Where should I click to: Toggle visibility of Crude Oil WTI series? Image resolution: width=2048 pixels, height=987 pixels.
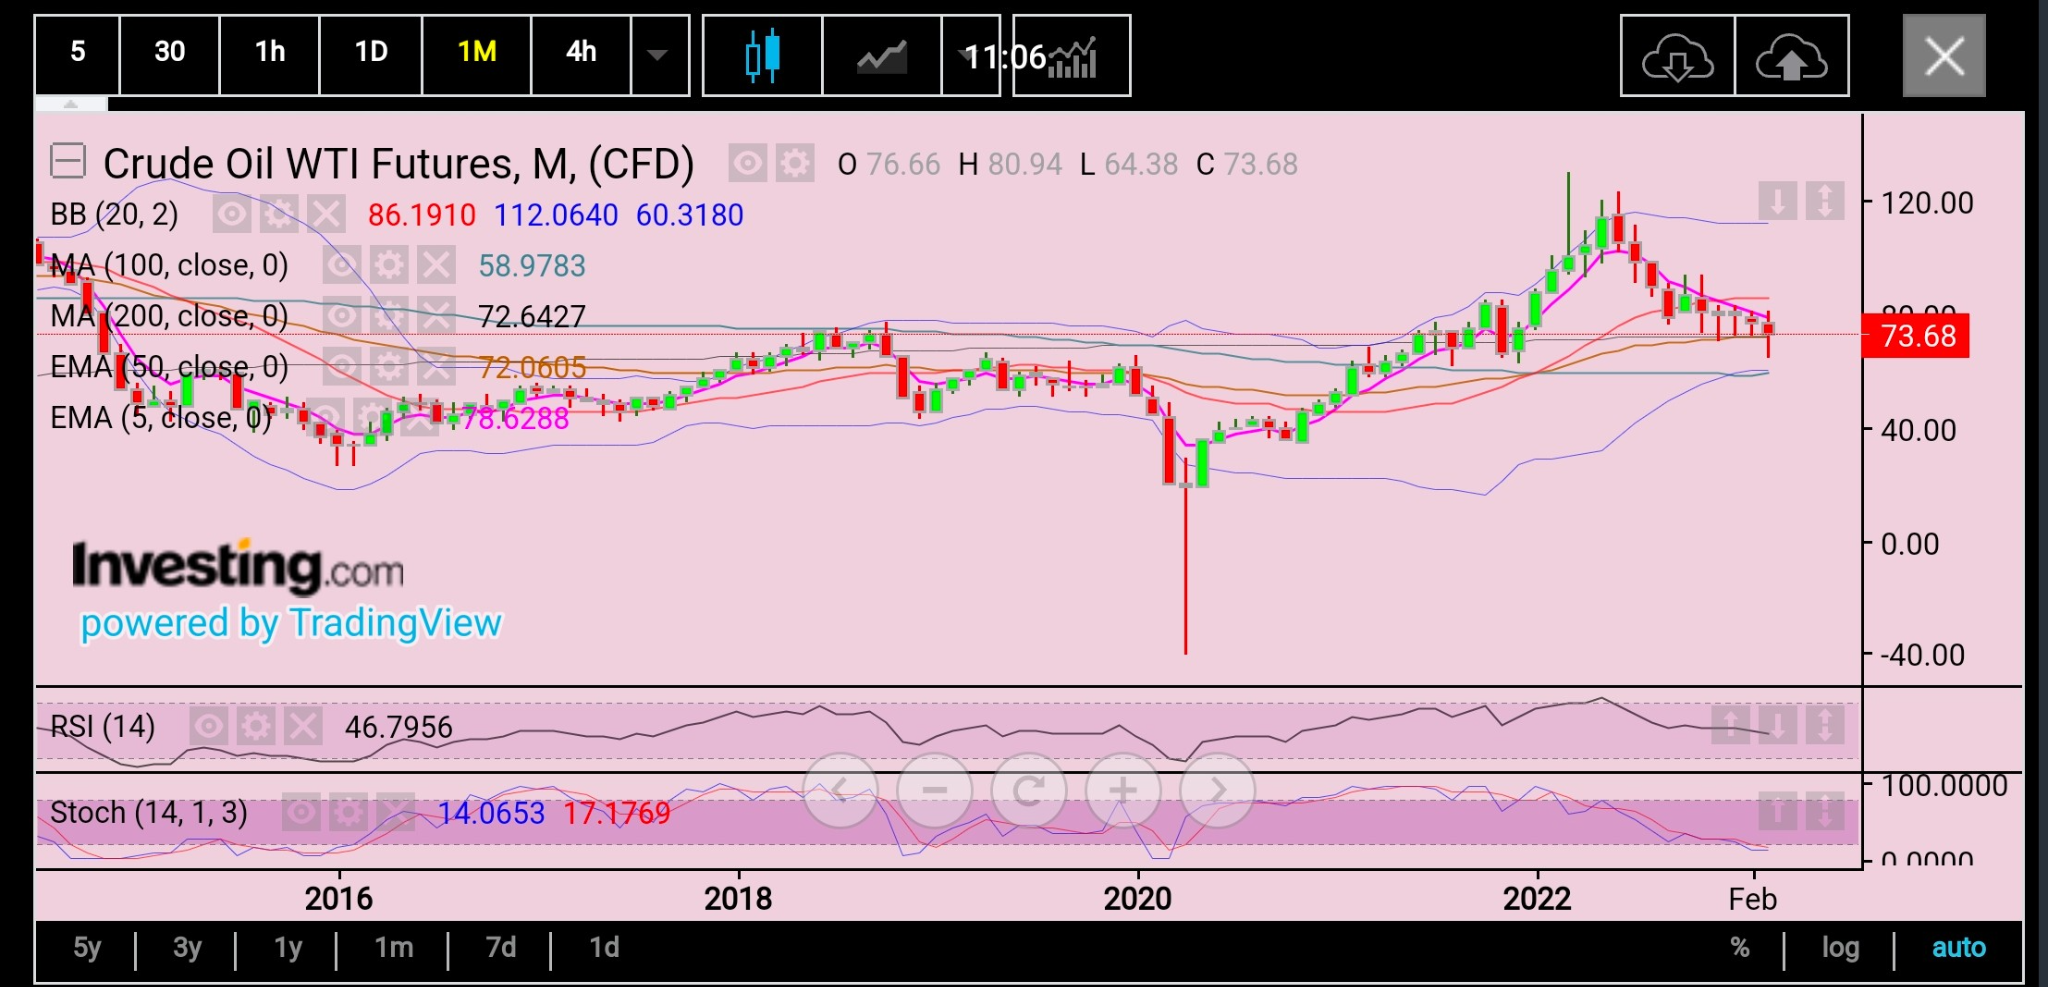tap(747, 162)
